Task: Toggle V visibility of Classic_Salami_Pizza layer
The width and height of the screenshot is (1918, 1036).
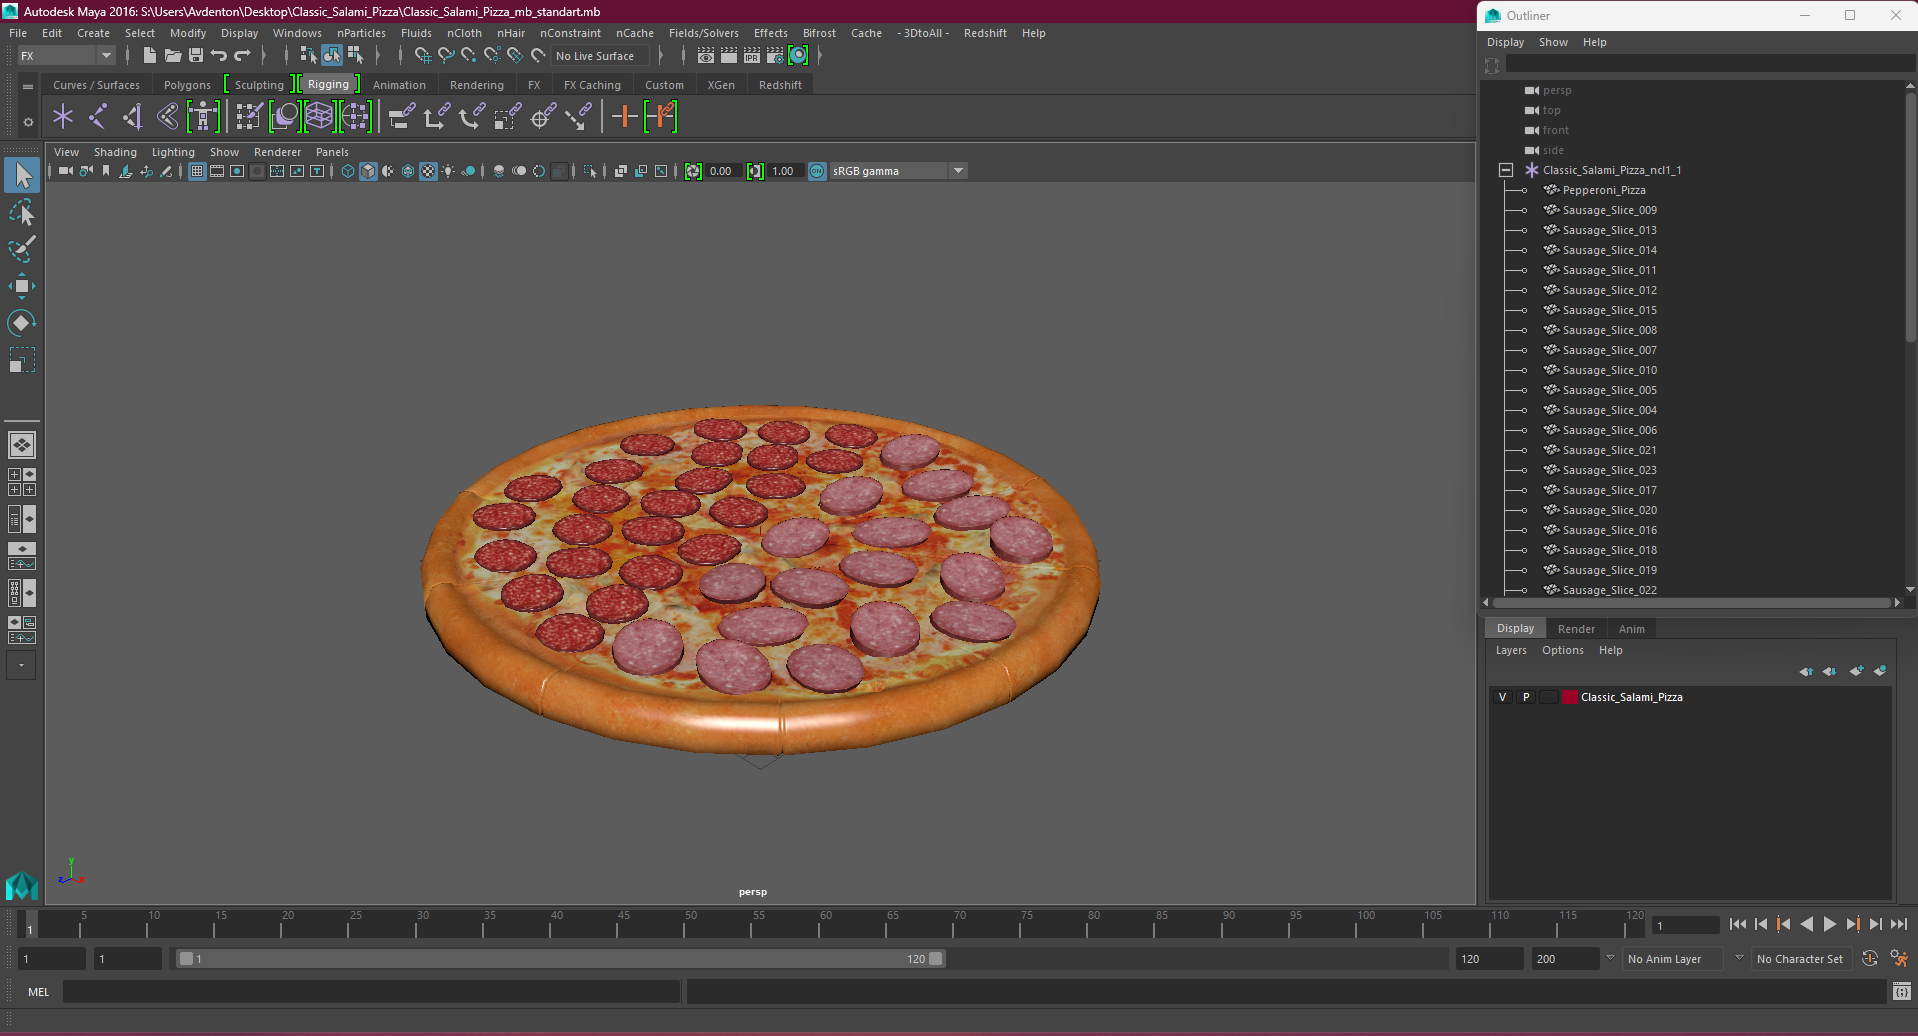Action: 1502,697
